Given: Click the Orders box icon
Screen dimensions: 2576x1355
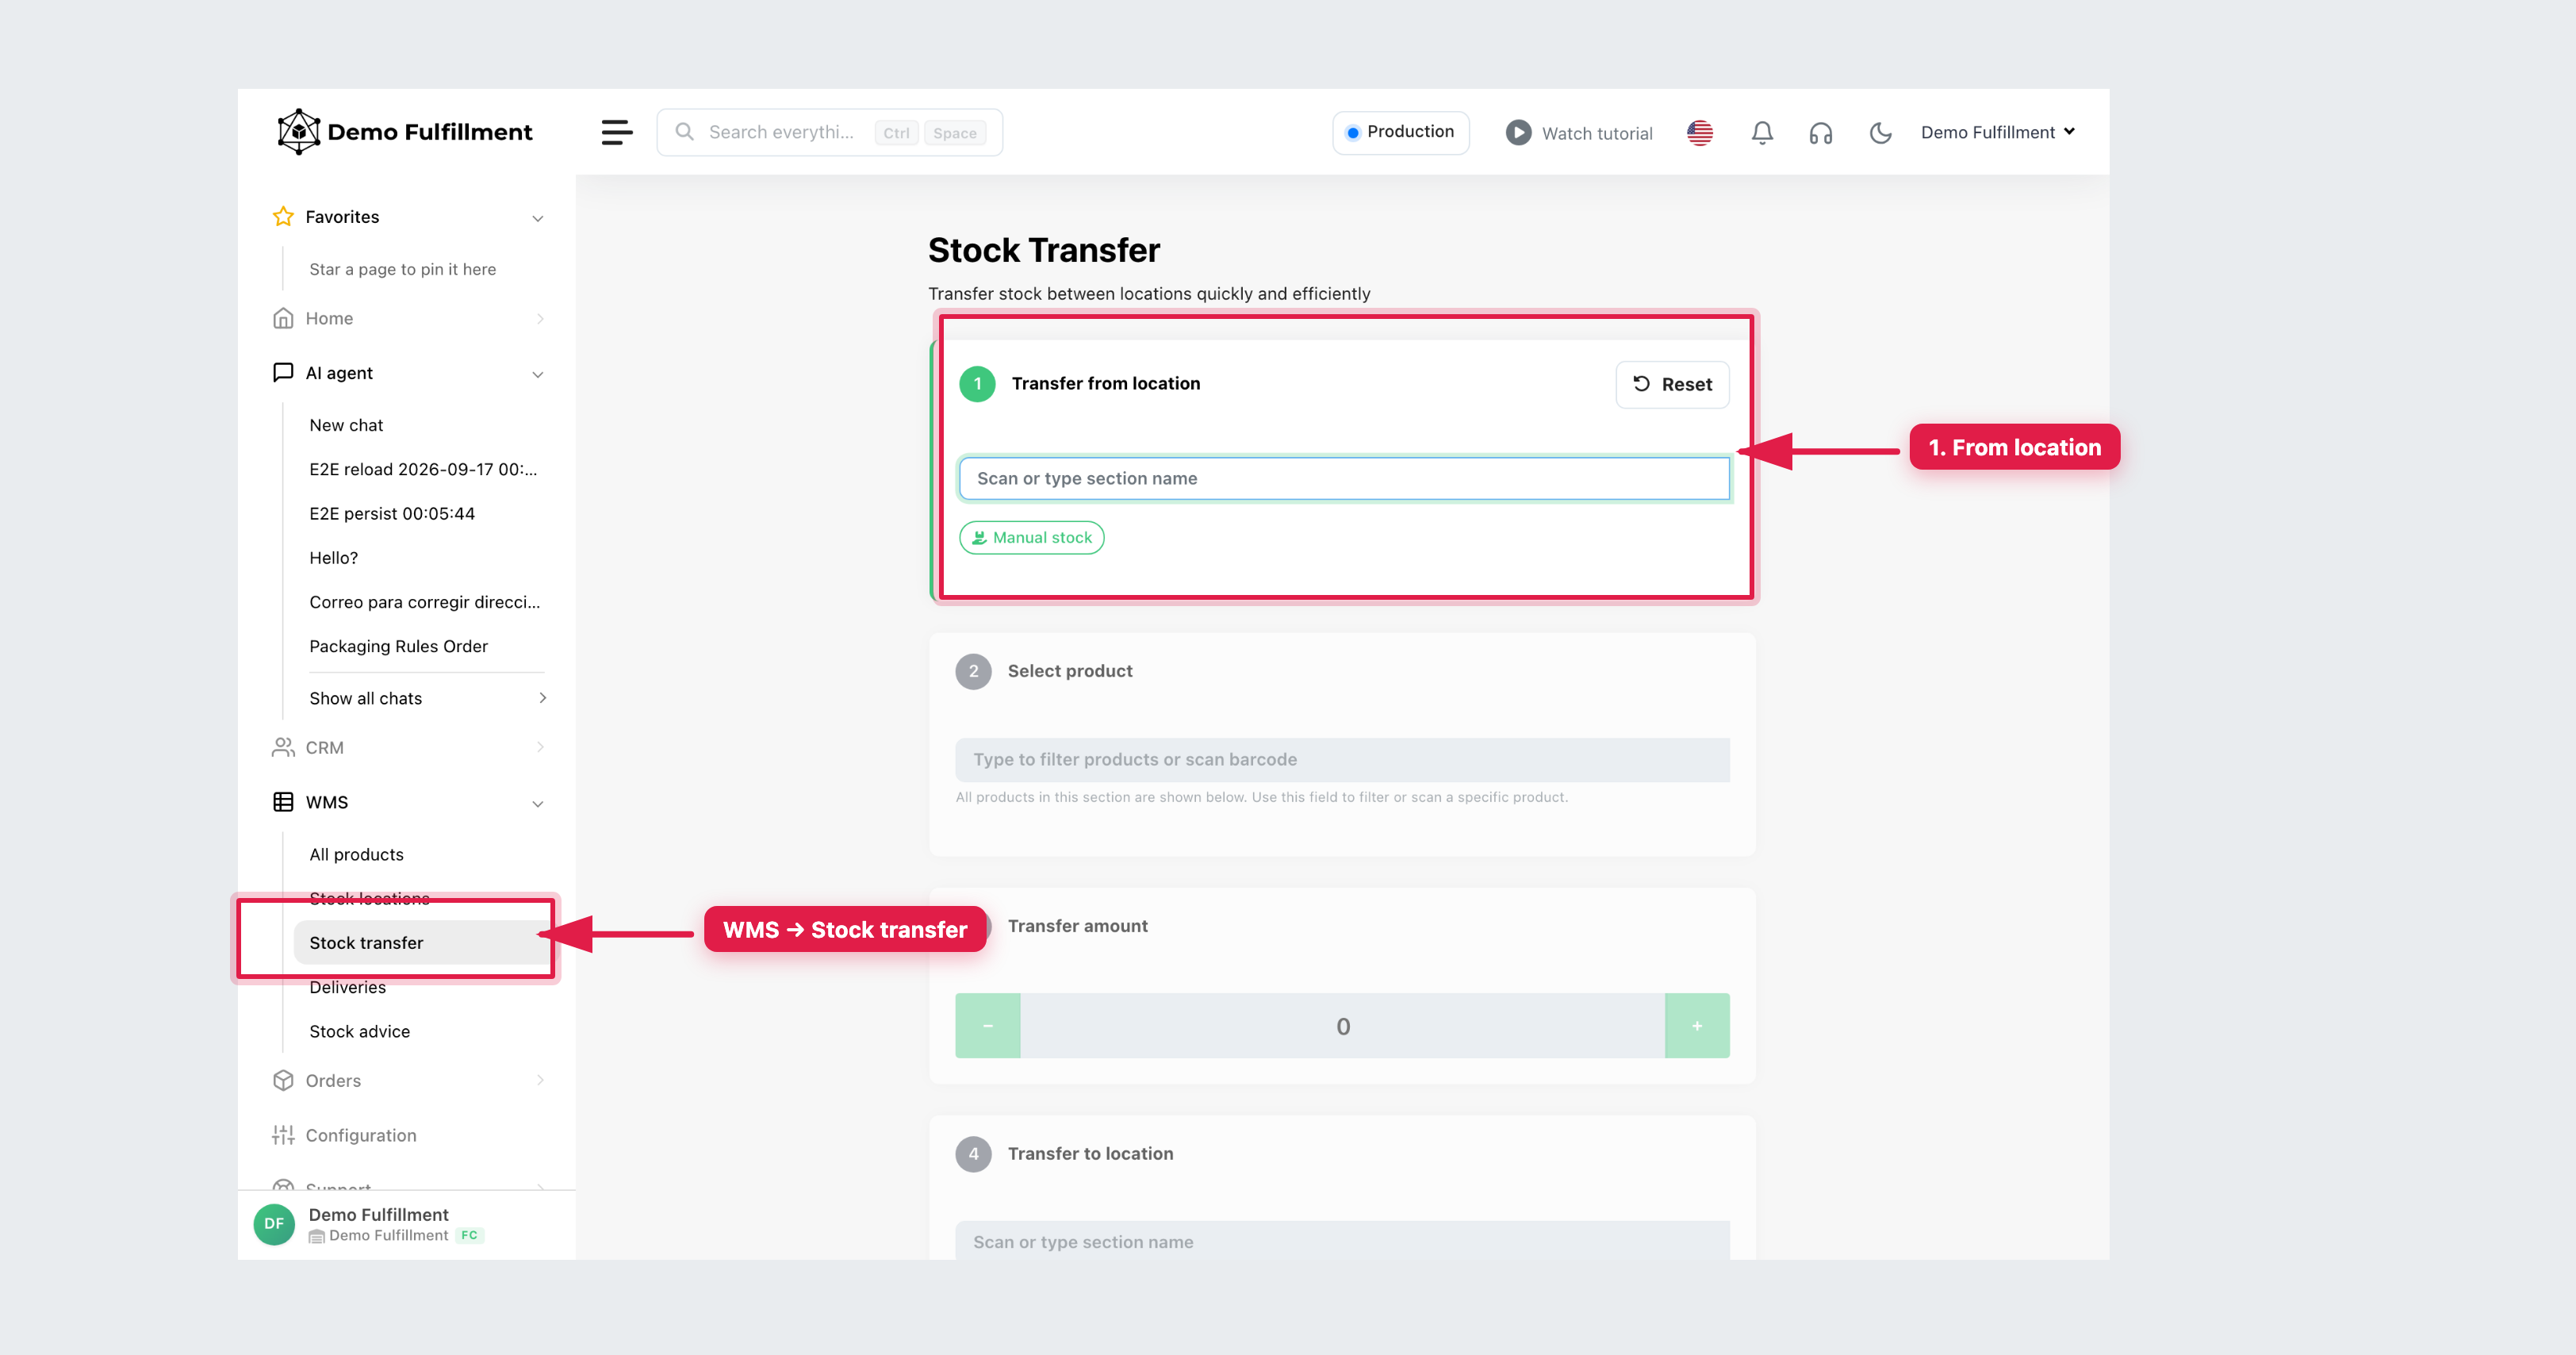Looking at the screenshot, I should 283,1080.
